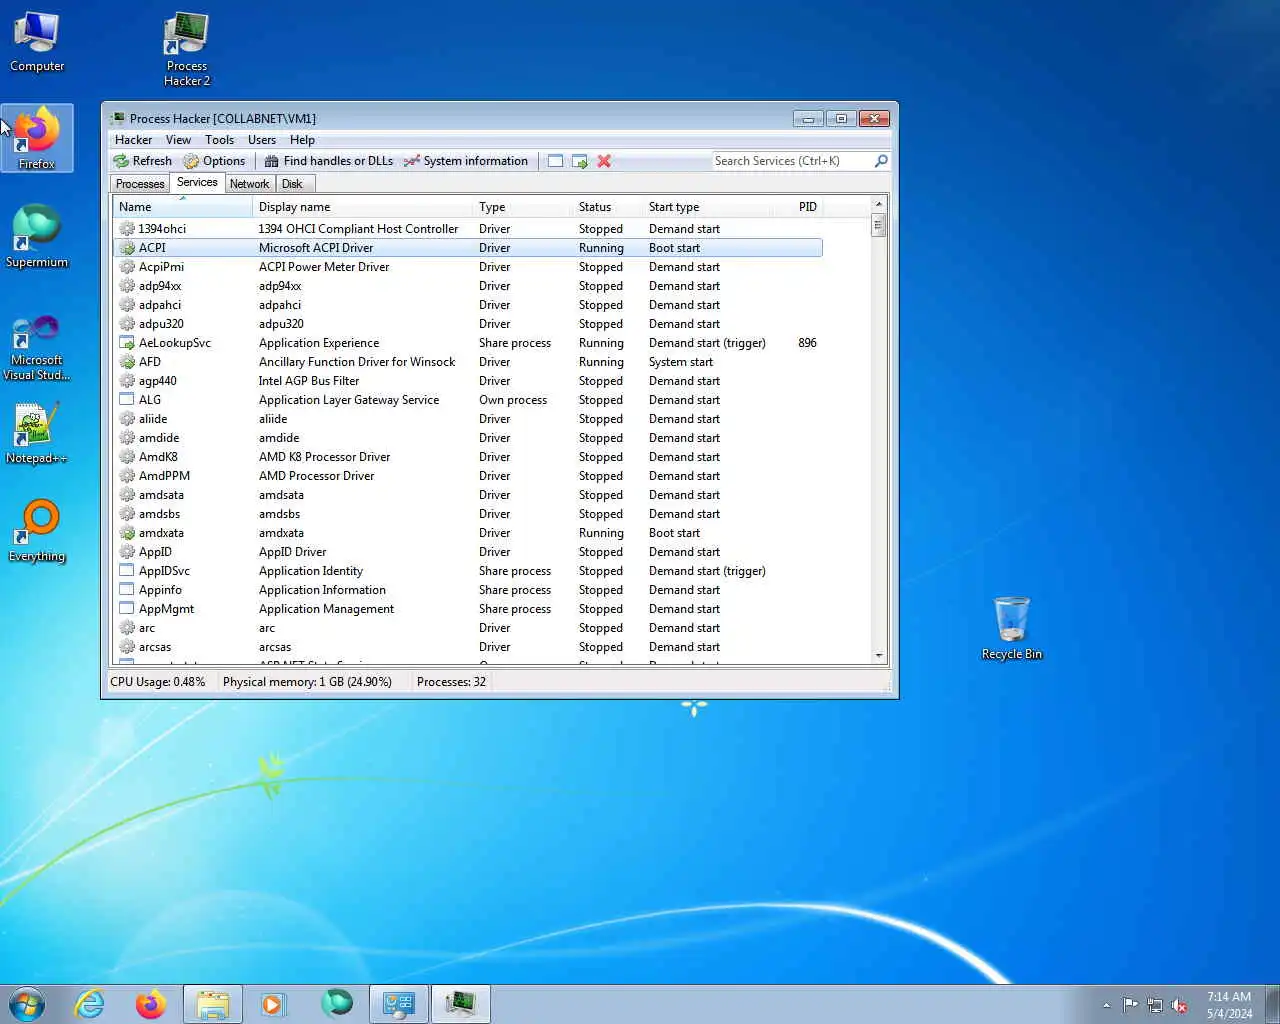Sort by the Name column header
1280x1024 pixels.
pos(182,207)
